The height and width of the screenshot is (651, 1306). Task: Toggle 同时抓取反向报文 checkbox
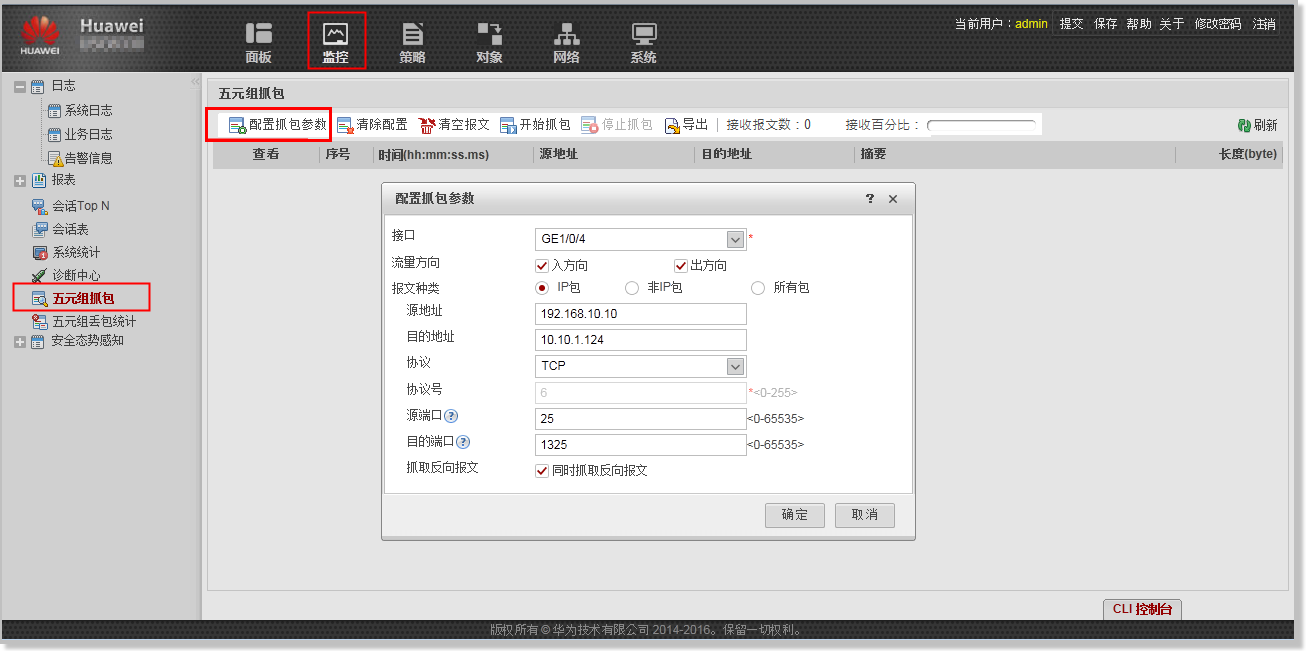coord(542,470)
